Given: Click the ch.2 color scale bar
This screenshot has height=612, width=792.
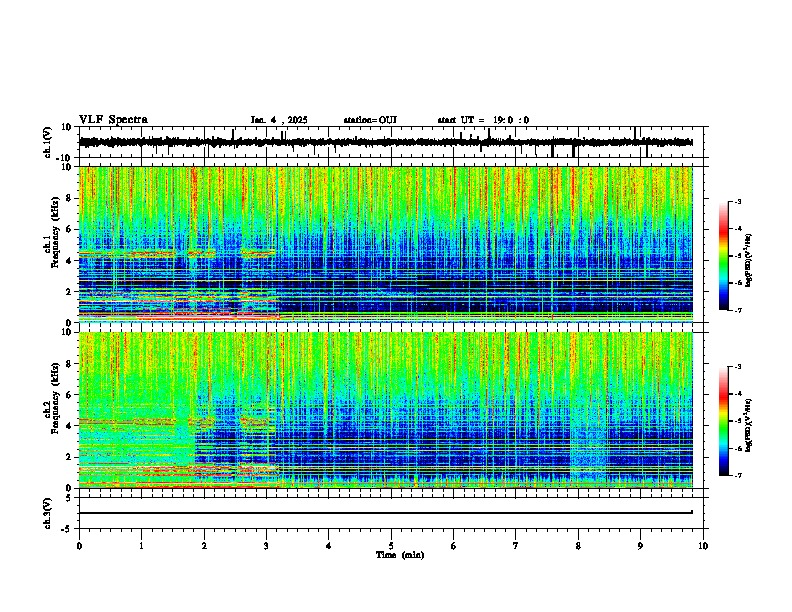Looking at the screenshot, I should (x=724, y=421).
